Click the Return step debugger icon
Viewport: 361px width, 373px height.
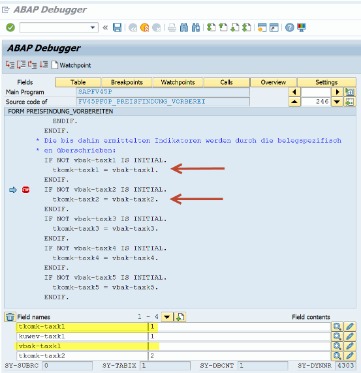point(32,65)
